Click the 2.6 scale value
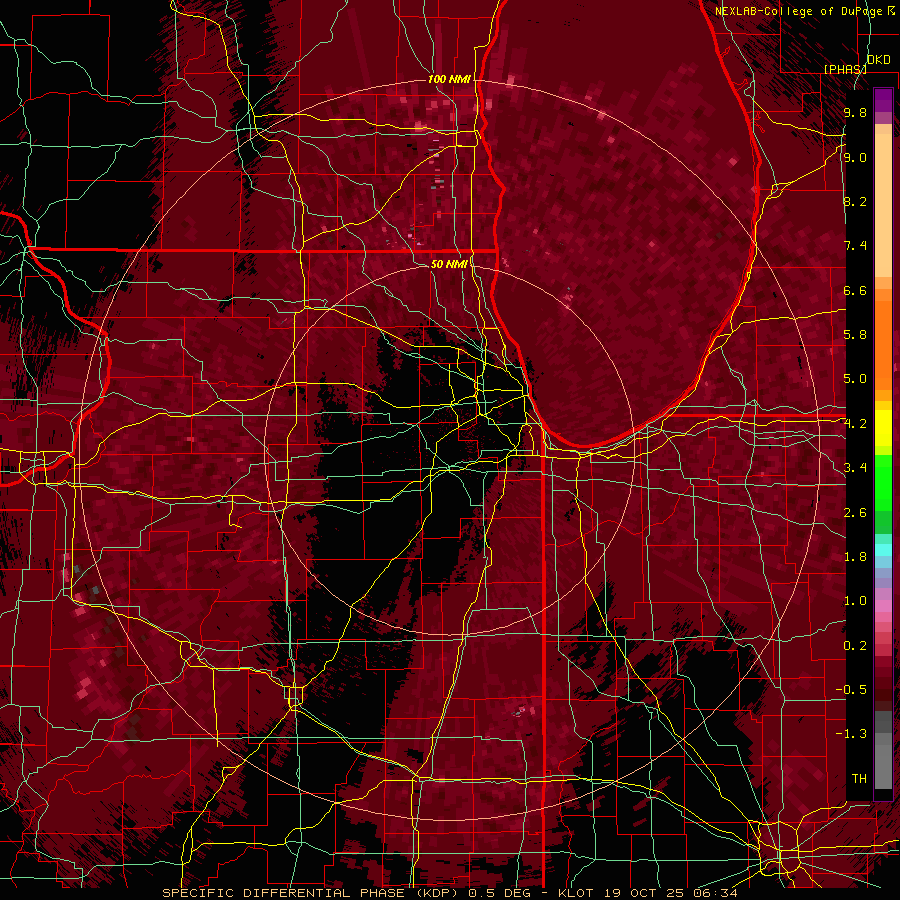The width and height of the screenshot is (900, 900). [855, 513]
